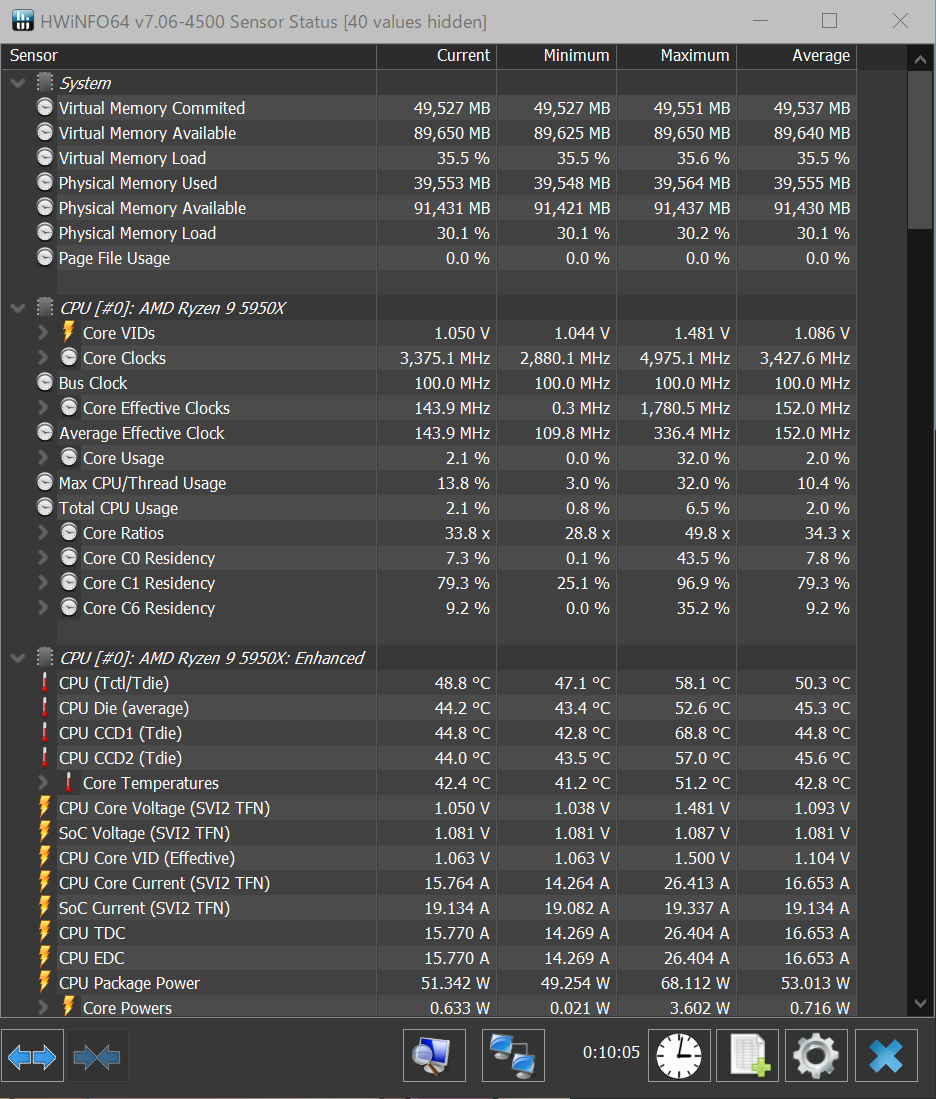Image resolution: width=936 pixels, height=1099 pixels.
Task: Click the clock icon beside Total CPU Usage
Action: tap(45, 507)
